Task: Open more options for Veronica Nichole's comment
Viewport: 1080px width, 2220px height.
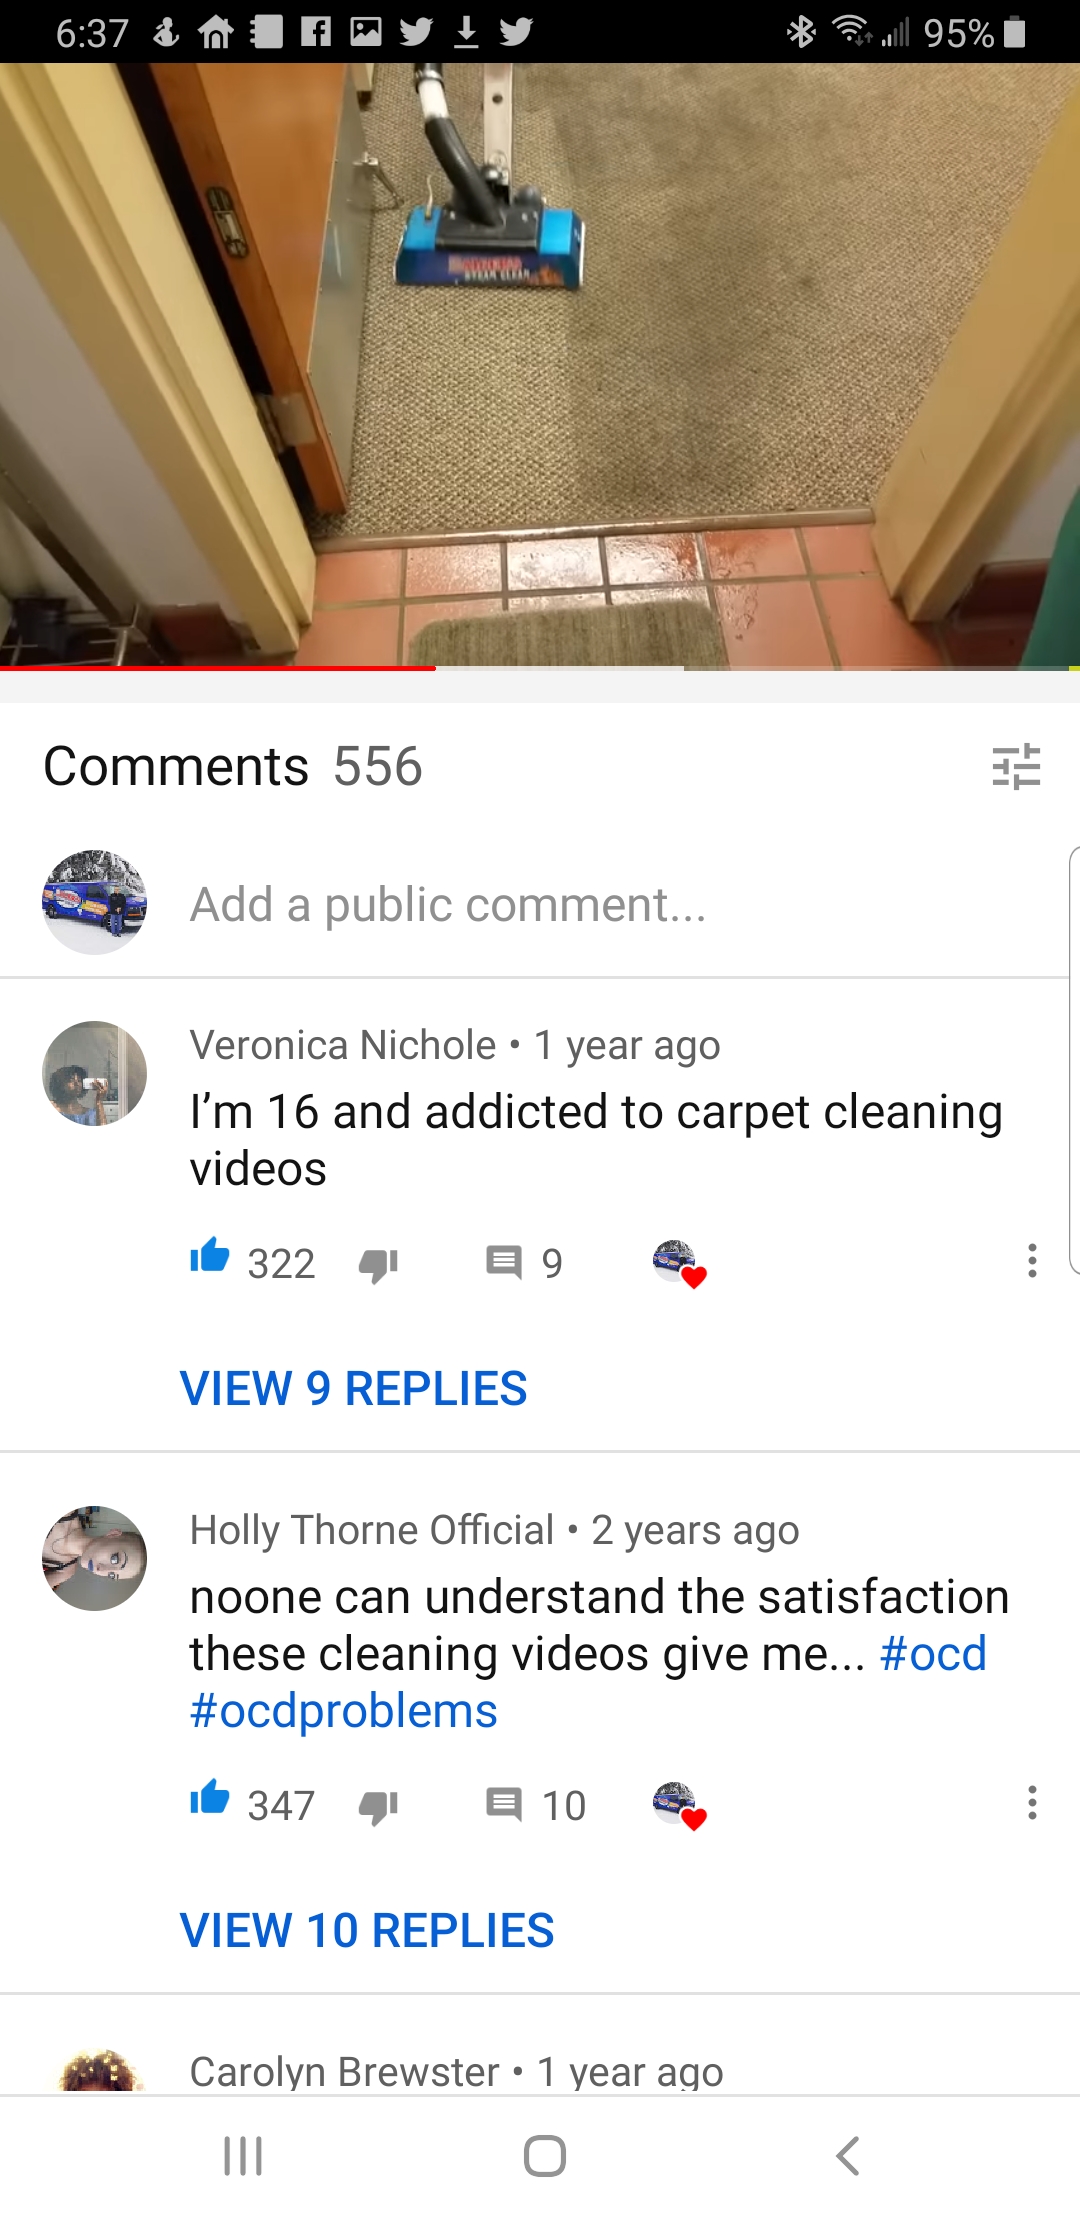Action: 1032,1261
